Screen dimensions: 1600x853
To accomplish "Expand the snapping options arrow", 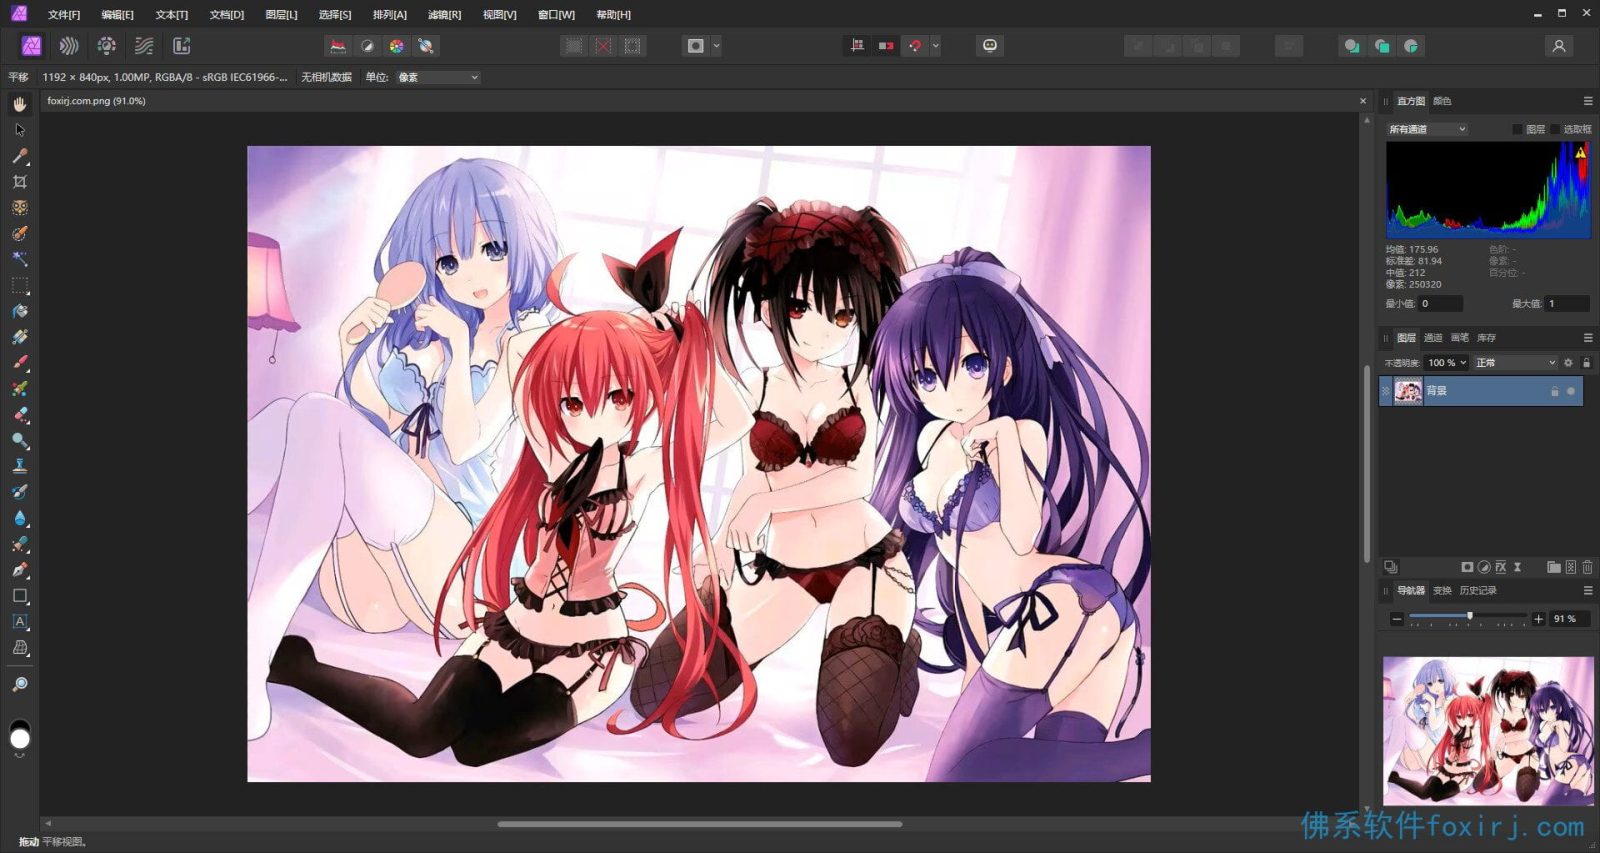I will pos(936,46).
